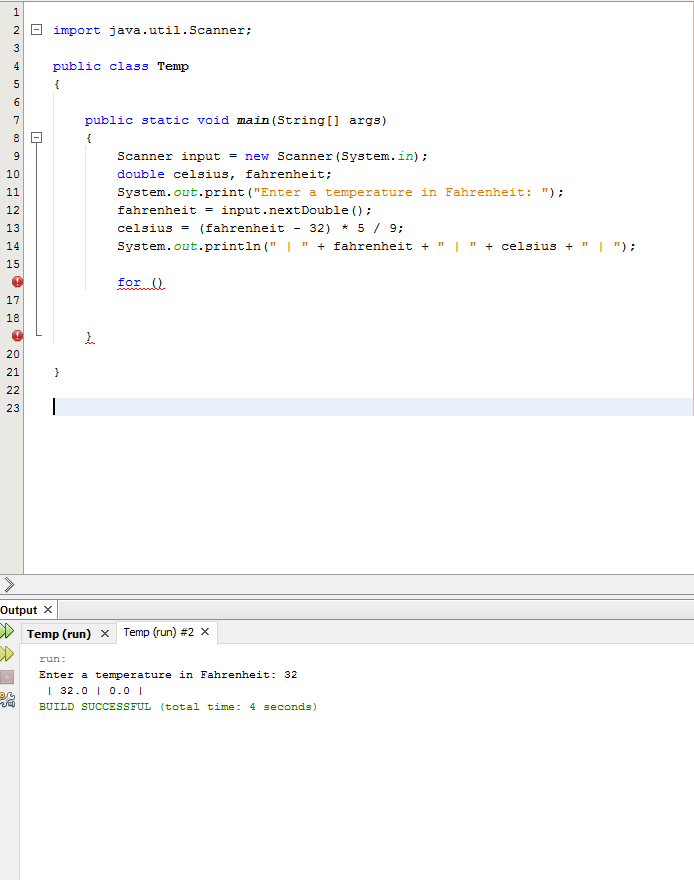Image resolution: width=694 pixels, height=880 pixels.
Task: Click the chevron arrow below the editor
Action: click(8, 584)
